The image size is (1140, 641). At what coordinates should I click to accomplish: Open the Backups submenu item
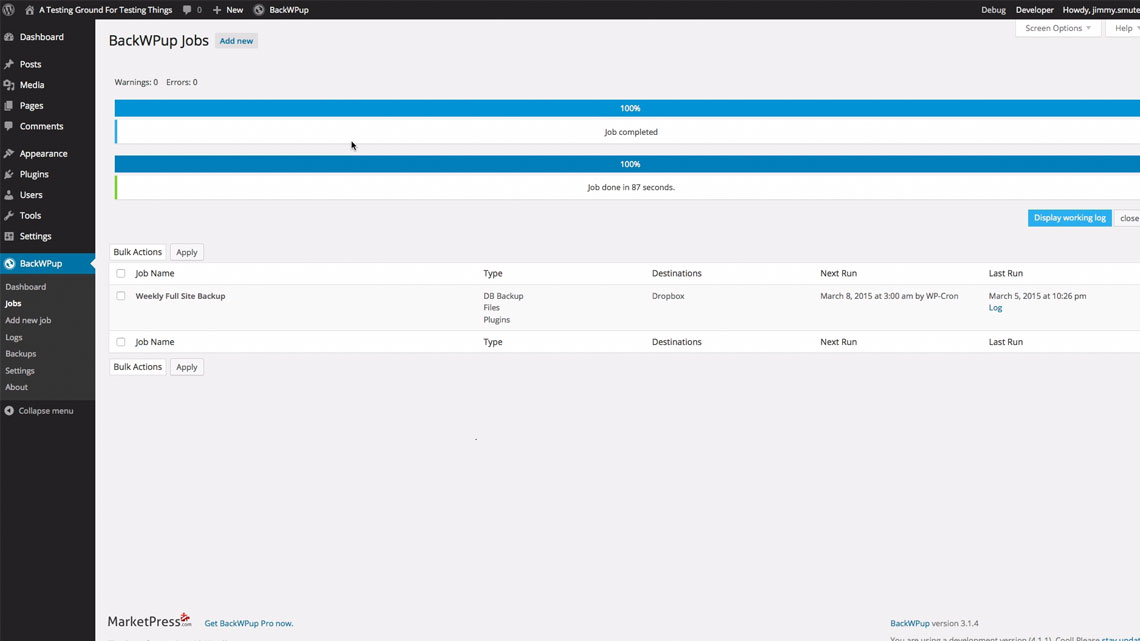20,354
